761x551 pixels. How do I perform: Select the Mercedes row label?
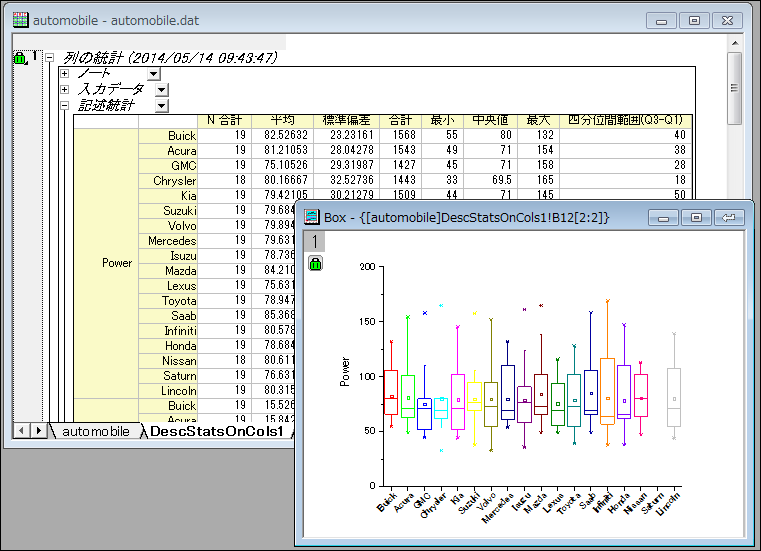(168, 241)
